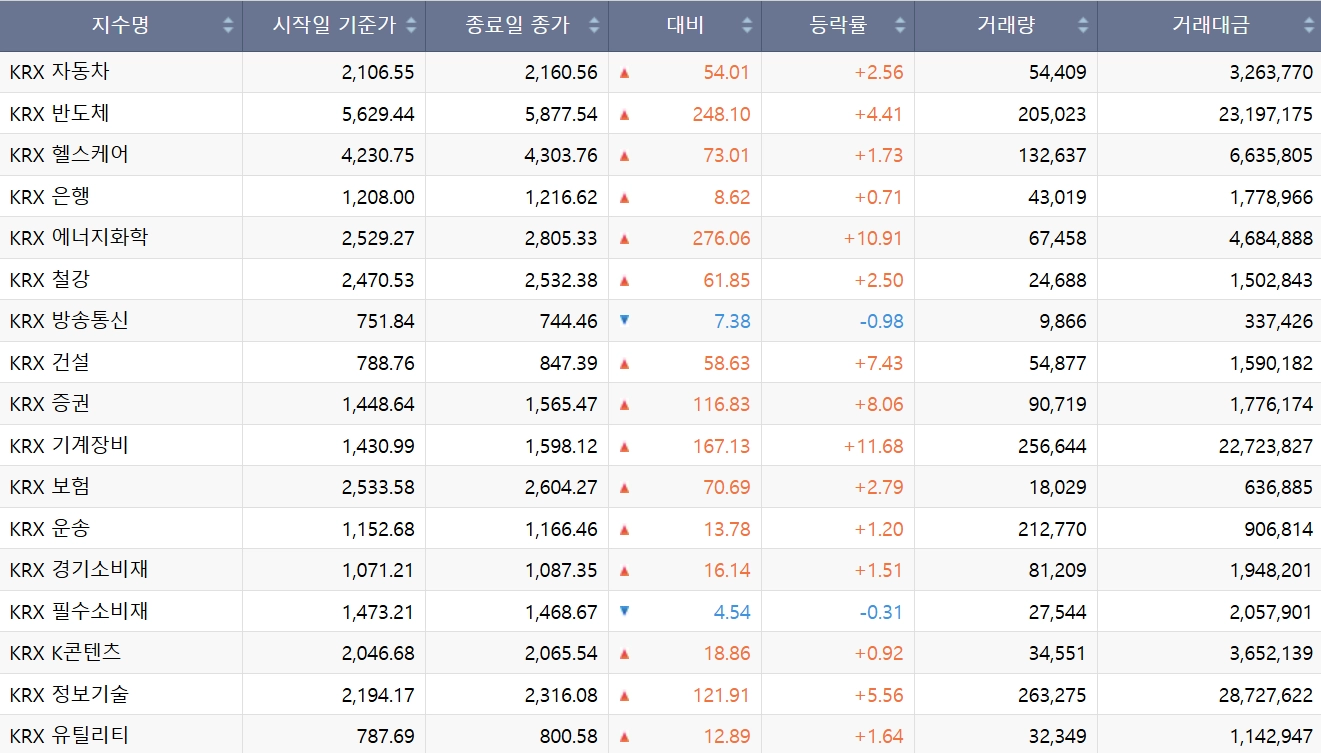Viewport: 1321px width, 753px height.
Task: Select KRX 헬스케어 closing price 4,303.76
Action: 561,156
